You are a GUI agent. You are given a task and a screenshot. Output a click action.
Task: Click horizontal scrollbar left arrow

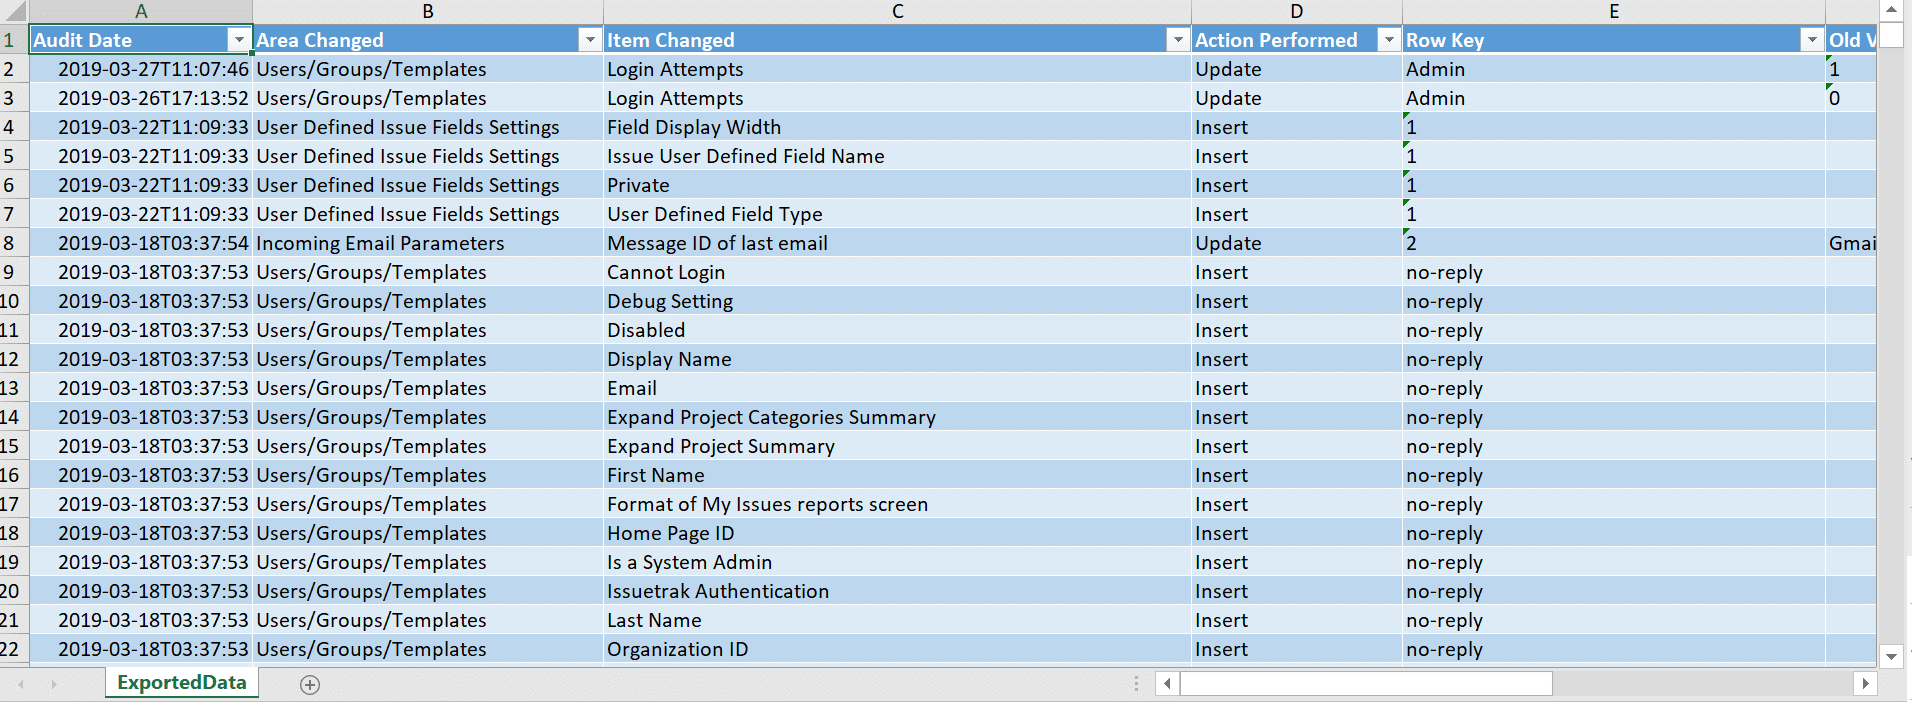(x=1167, y=684)
